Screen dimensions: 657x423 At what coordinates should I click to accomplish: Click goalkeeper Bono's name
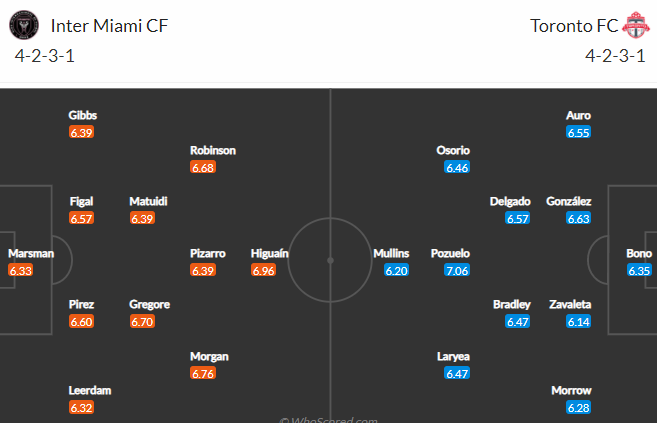pyautogui.click(x=639, y=253)
